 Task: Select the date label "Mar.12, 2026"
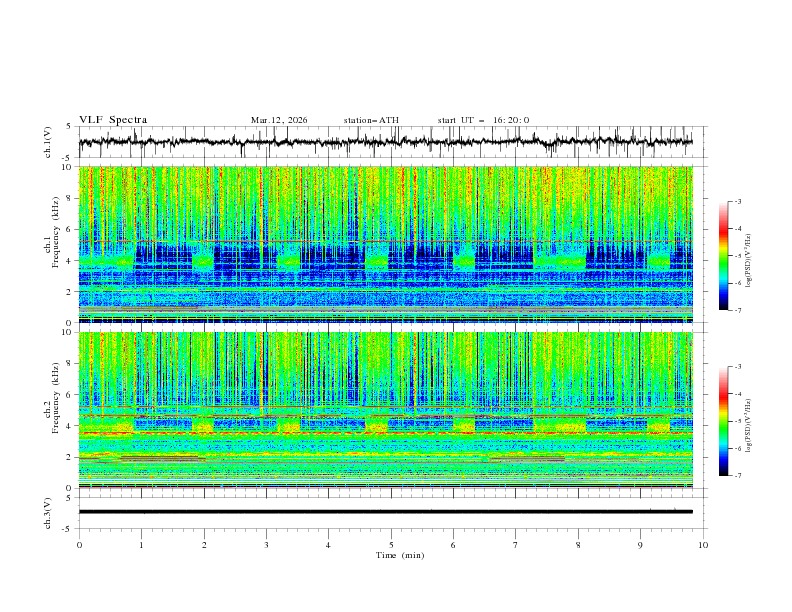279,120
